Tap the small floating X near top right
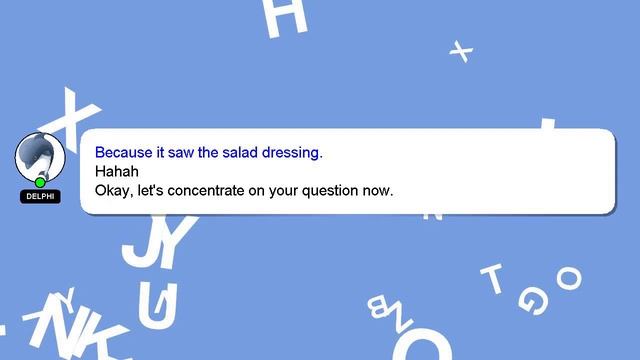Screen dimensions: 640x360 coord(461,51)
